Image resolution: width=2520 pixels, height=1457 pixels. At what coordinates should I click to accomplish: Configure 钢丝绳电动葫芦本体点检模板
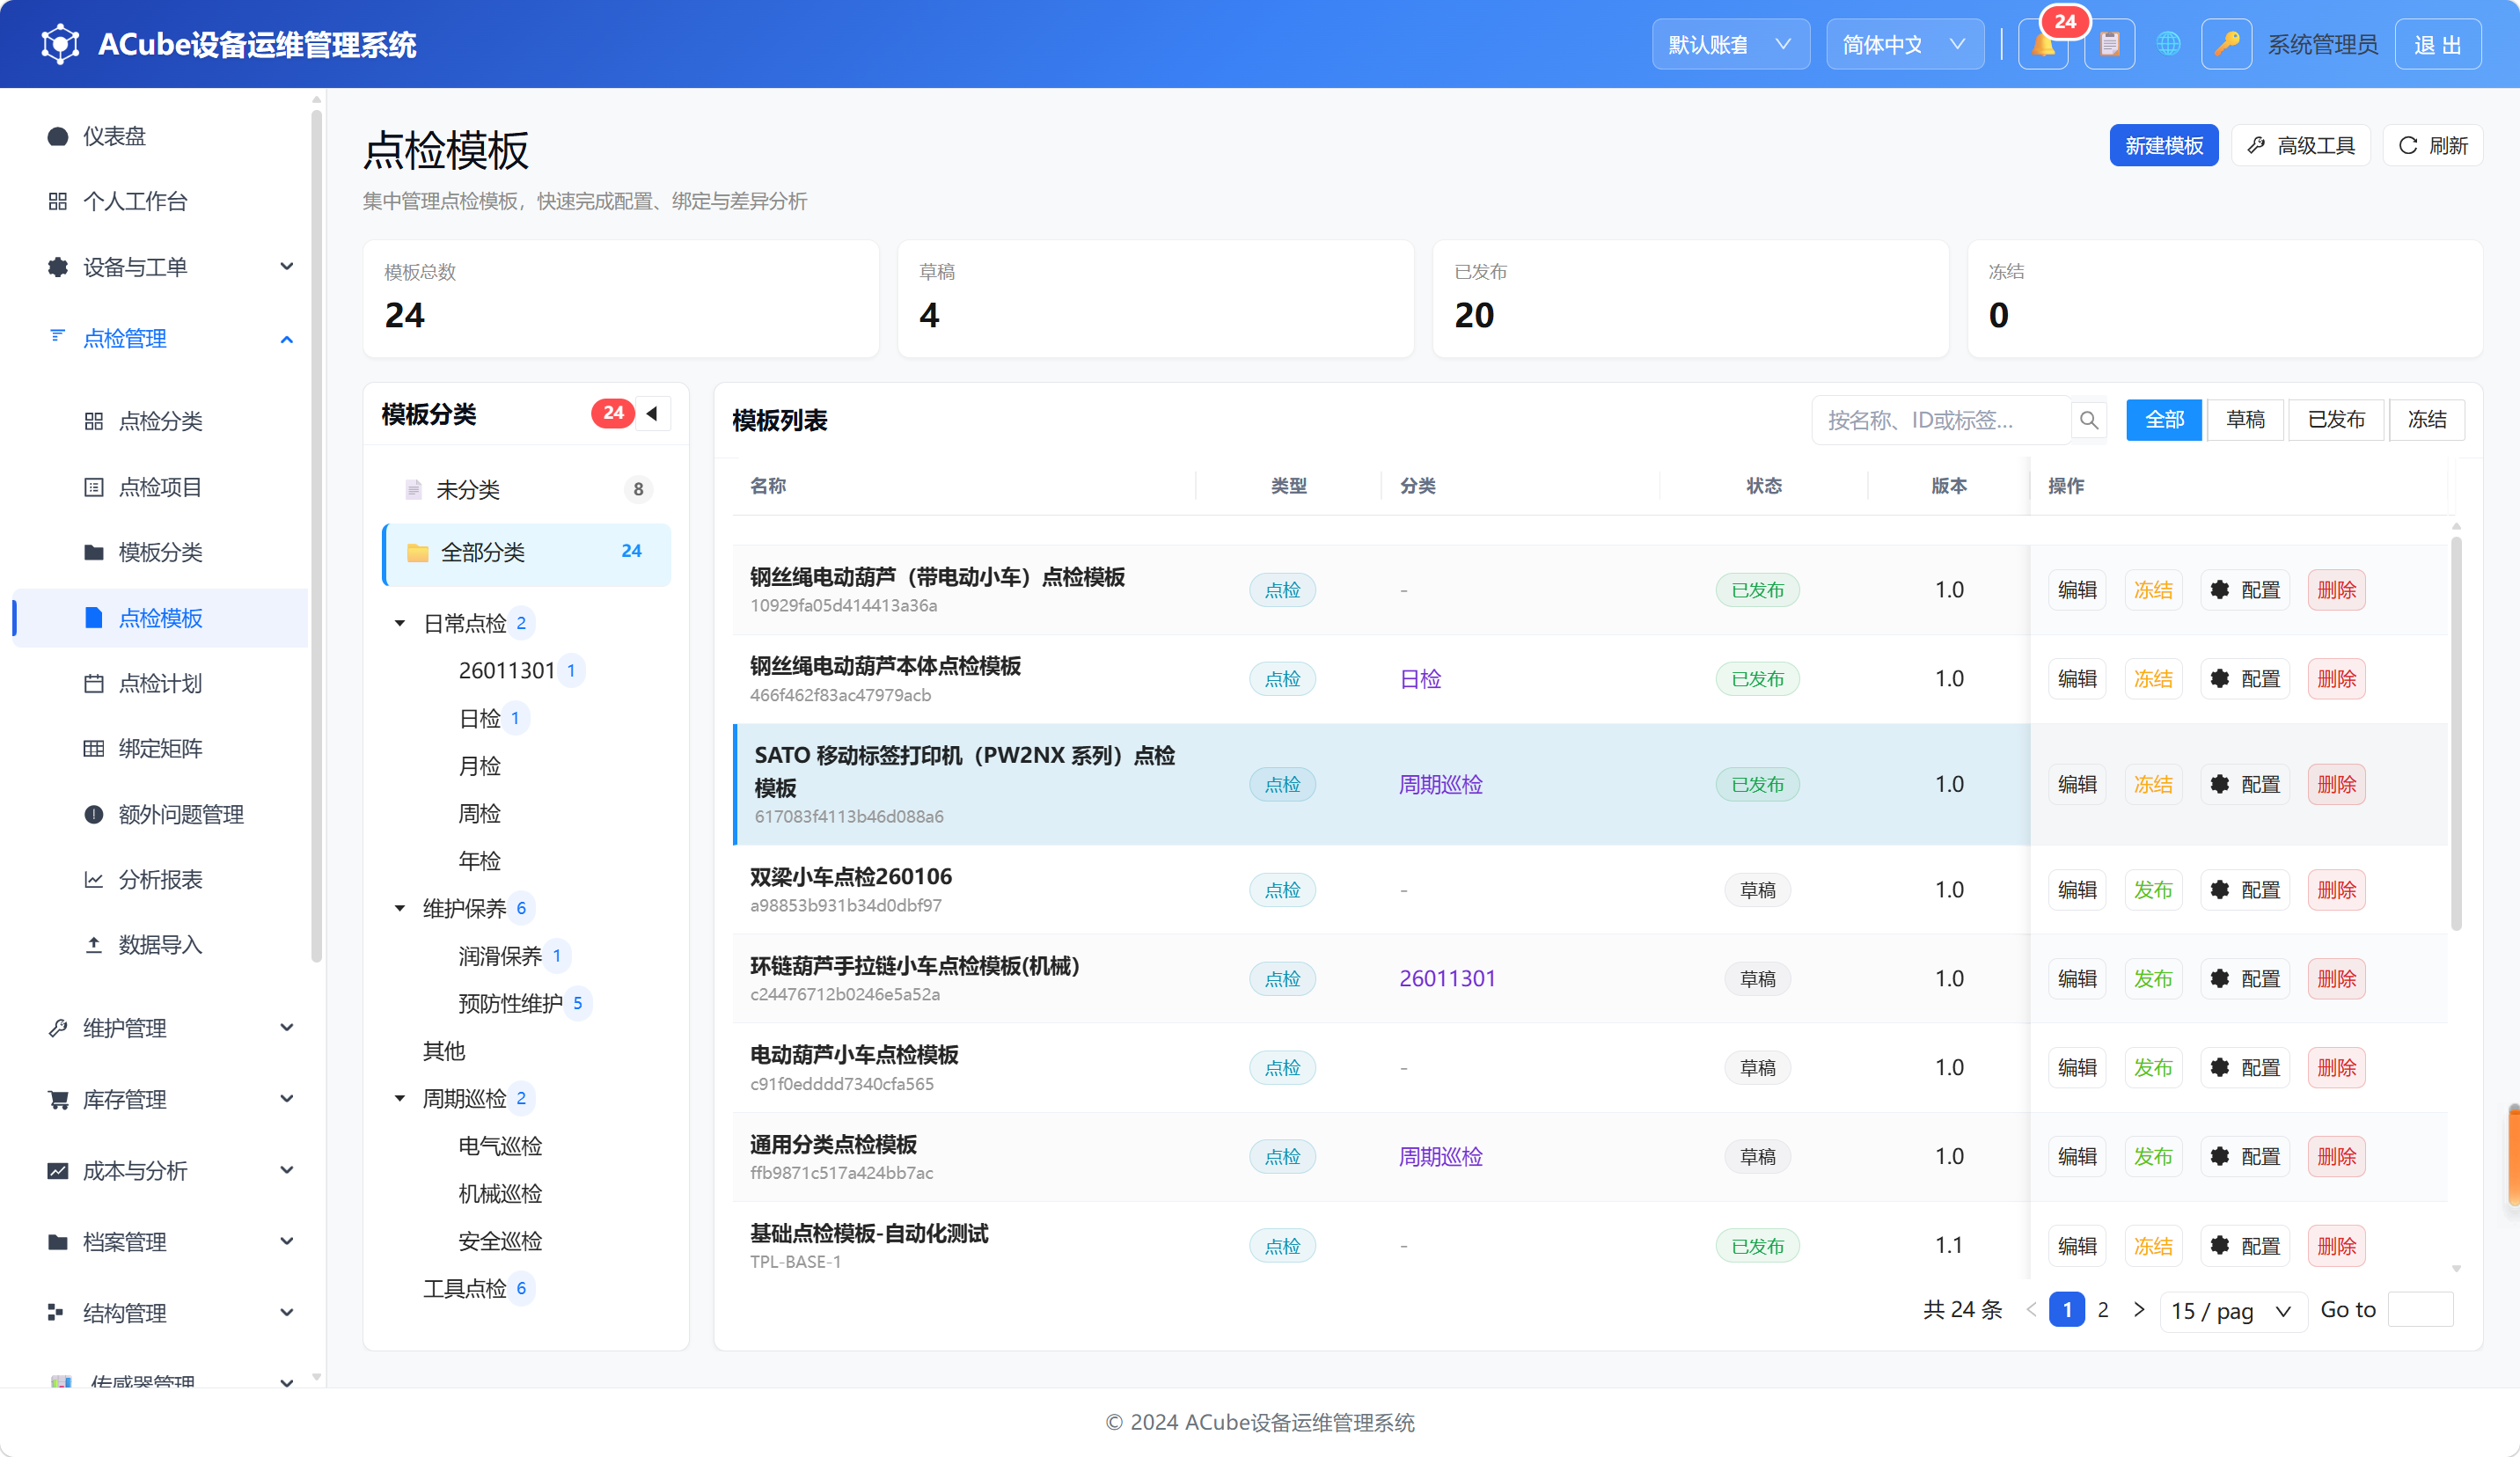[x=2245, y=679]
